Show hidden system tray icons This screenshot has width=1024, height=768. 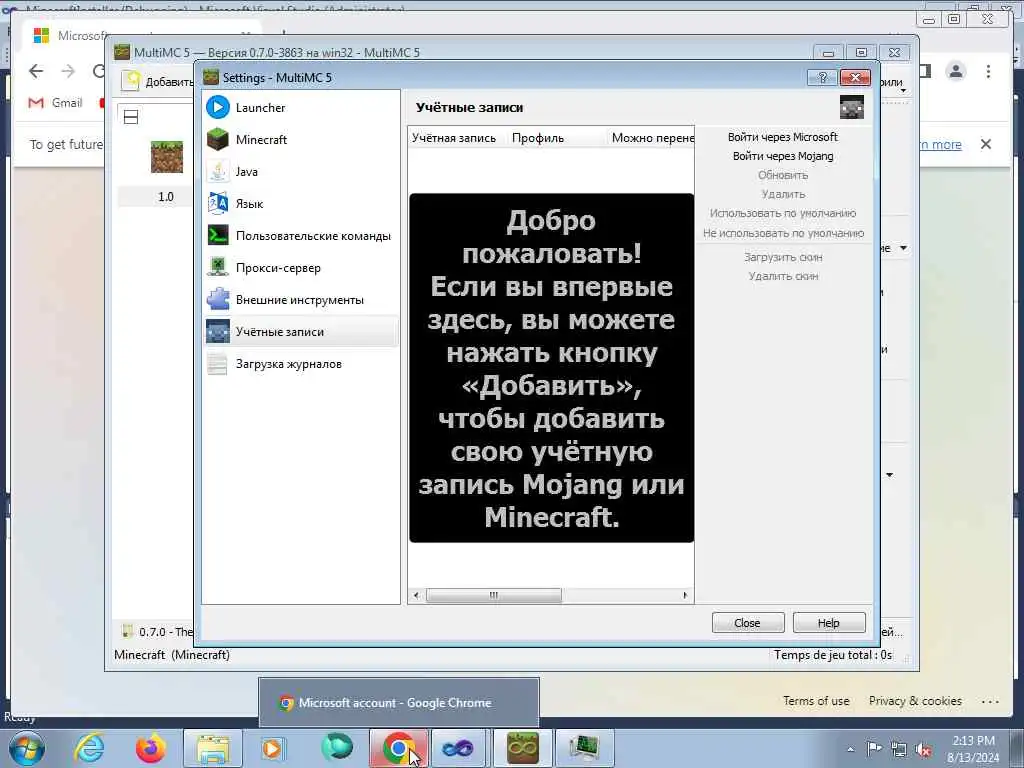(x=850, y=750)
